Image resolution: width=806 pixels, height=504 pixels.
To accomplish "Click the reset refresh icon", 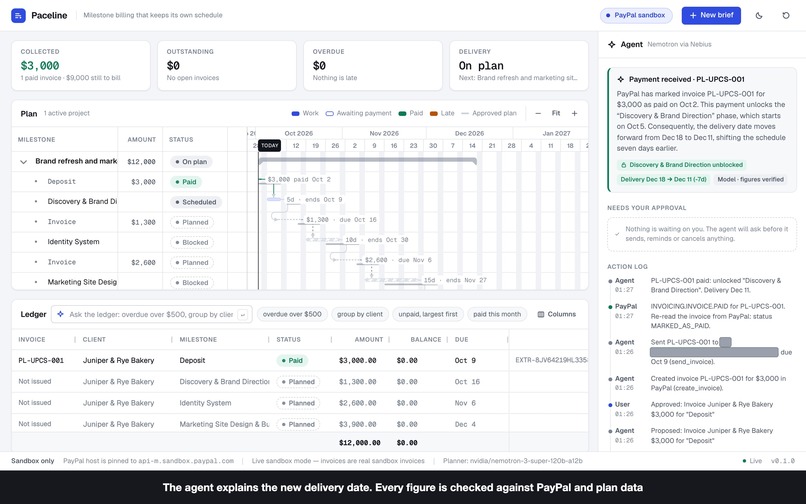I will (x=786, y=15).
